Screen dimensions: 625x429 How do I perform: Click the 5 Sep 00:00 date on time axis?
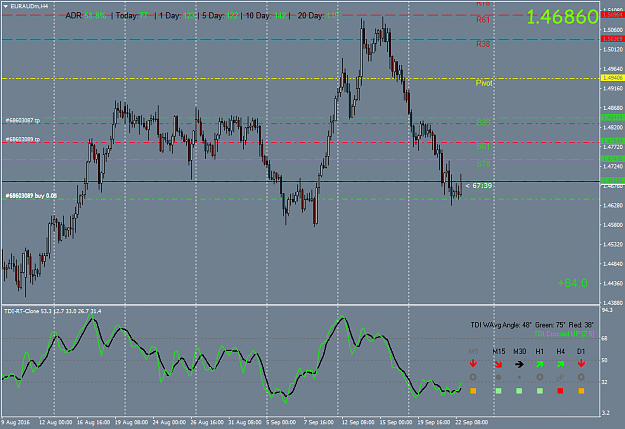click(x=281, y=422)
